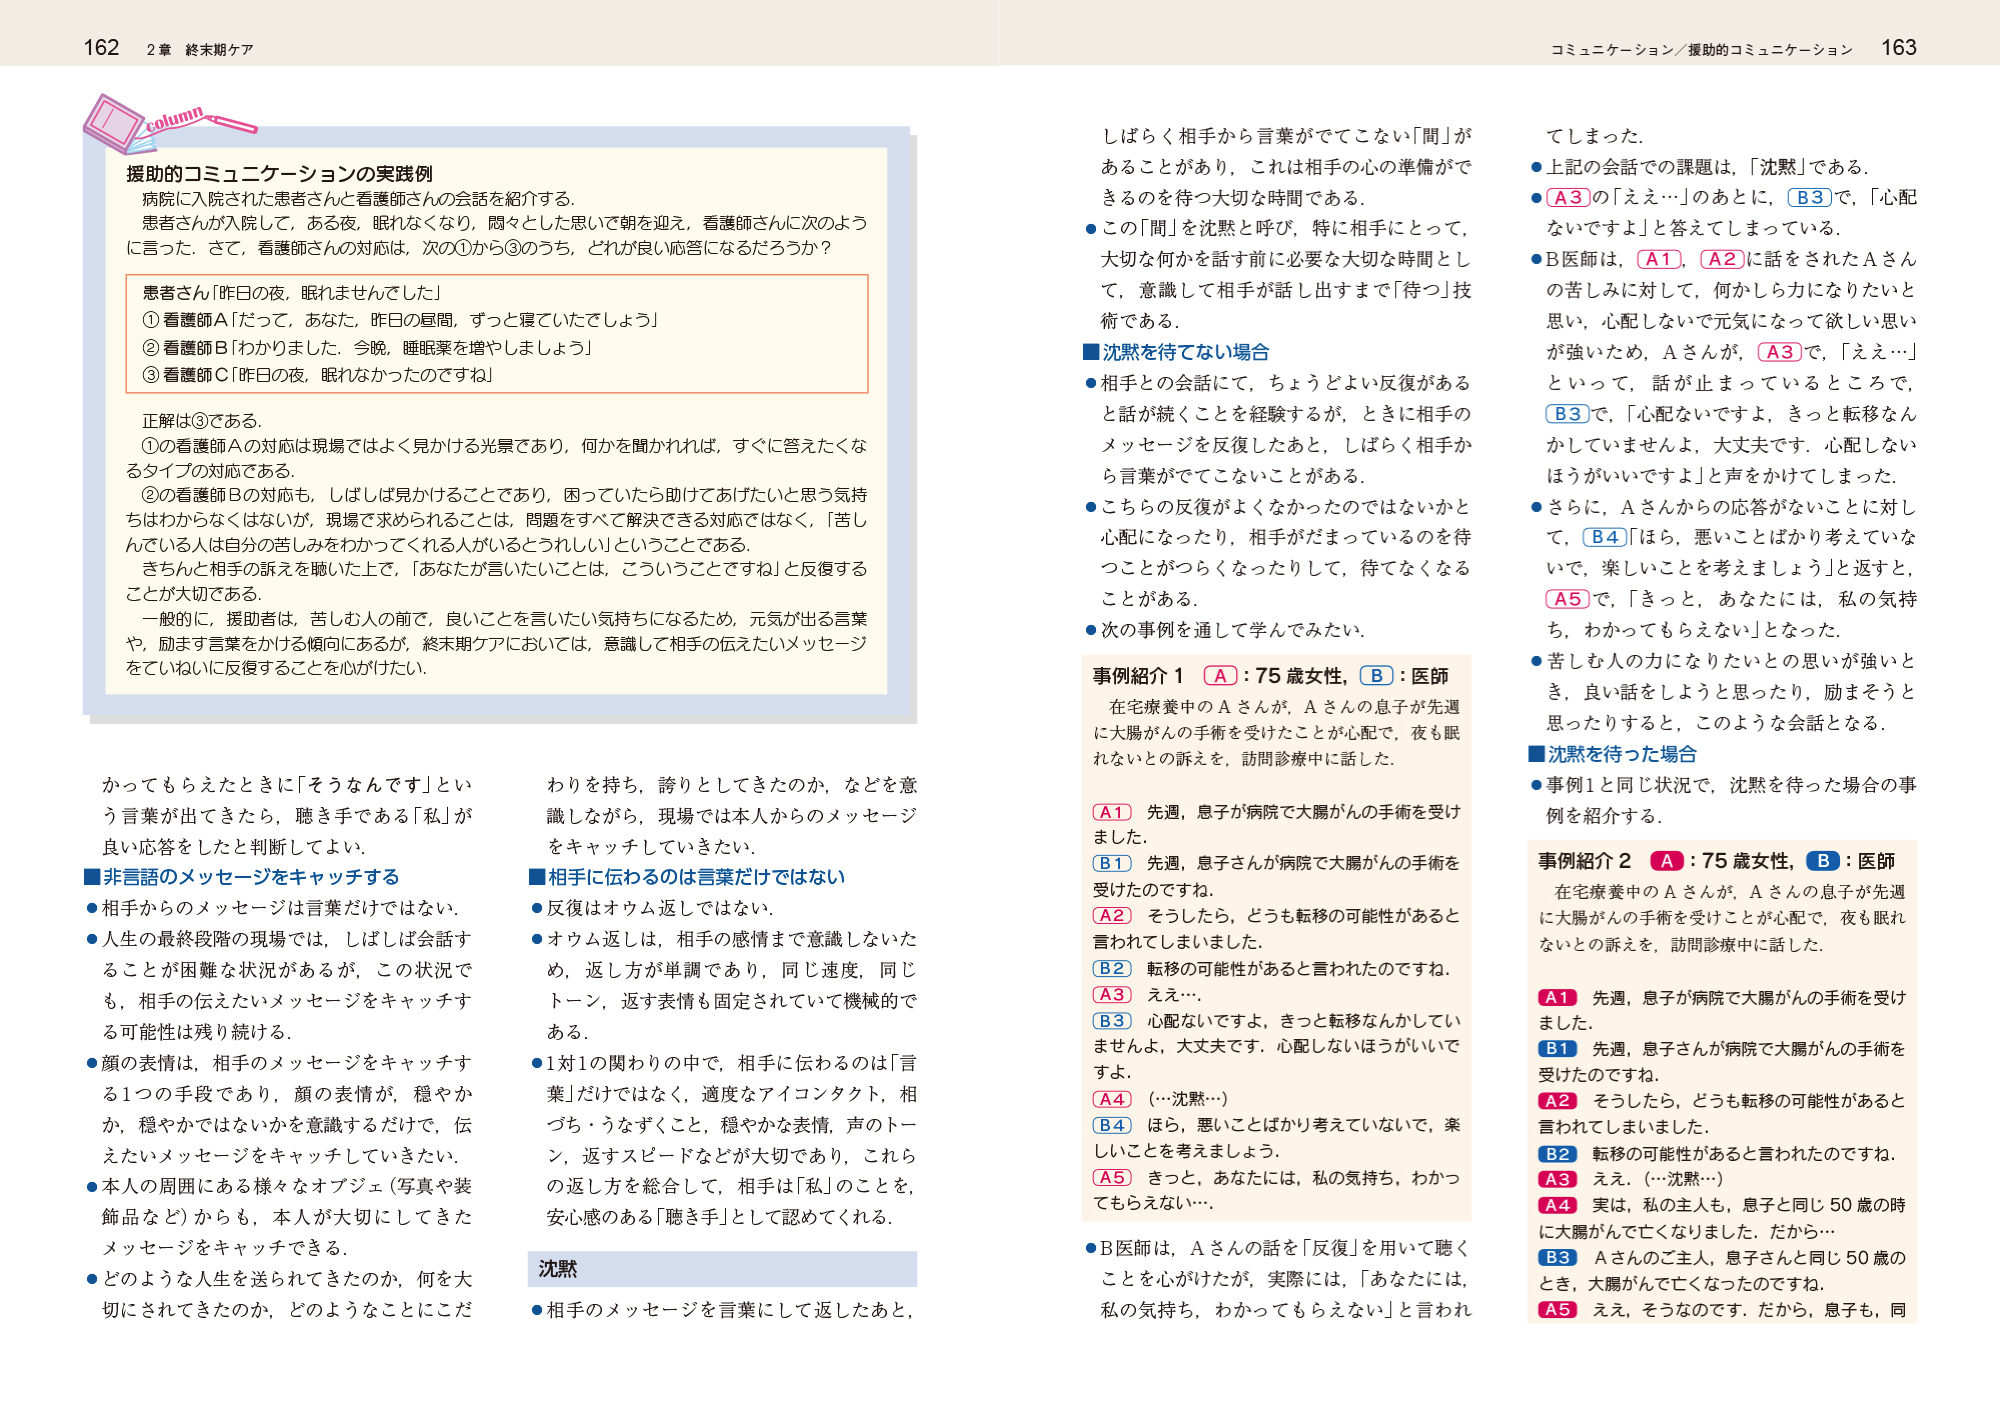Click page number 163

[x=1898, y=48]
